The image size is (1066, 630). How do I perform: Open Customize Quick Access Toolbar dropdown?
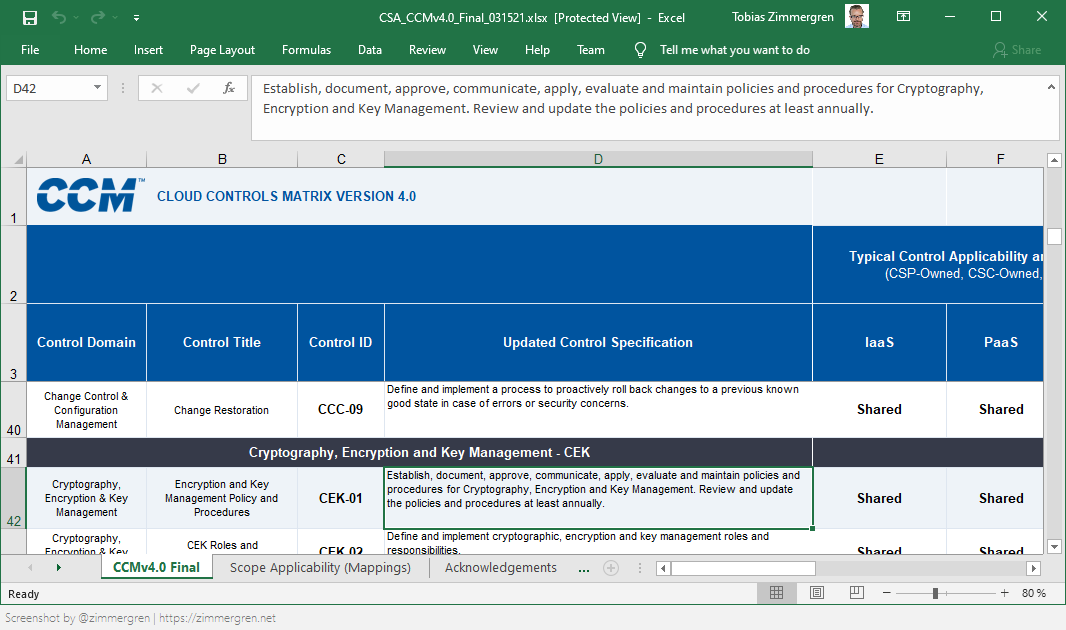click(136, 18)
